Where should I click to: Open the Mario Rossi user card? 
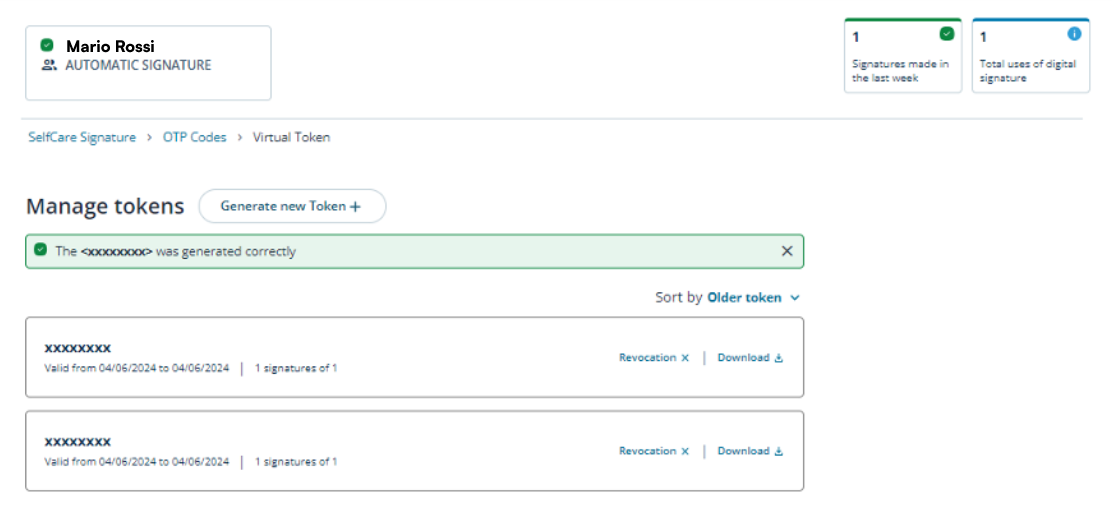[148, 63]
